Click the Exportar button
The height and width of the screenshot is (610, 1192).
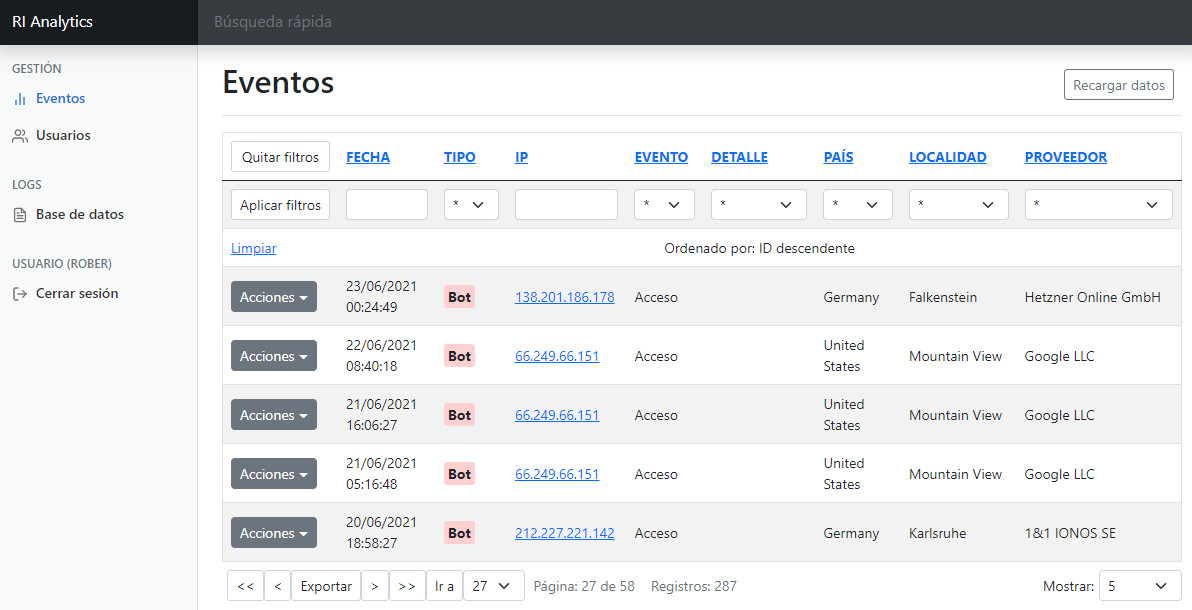pyautogui.click(x=326, y=586)
